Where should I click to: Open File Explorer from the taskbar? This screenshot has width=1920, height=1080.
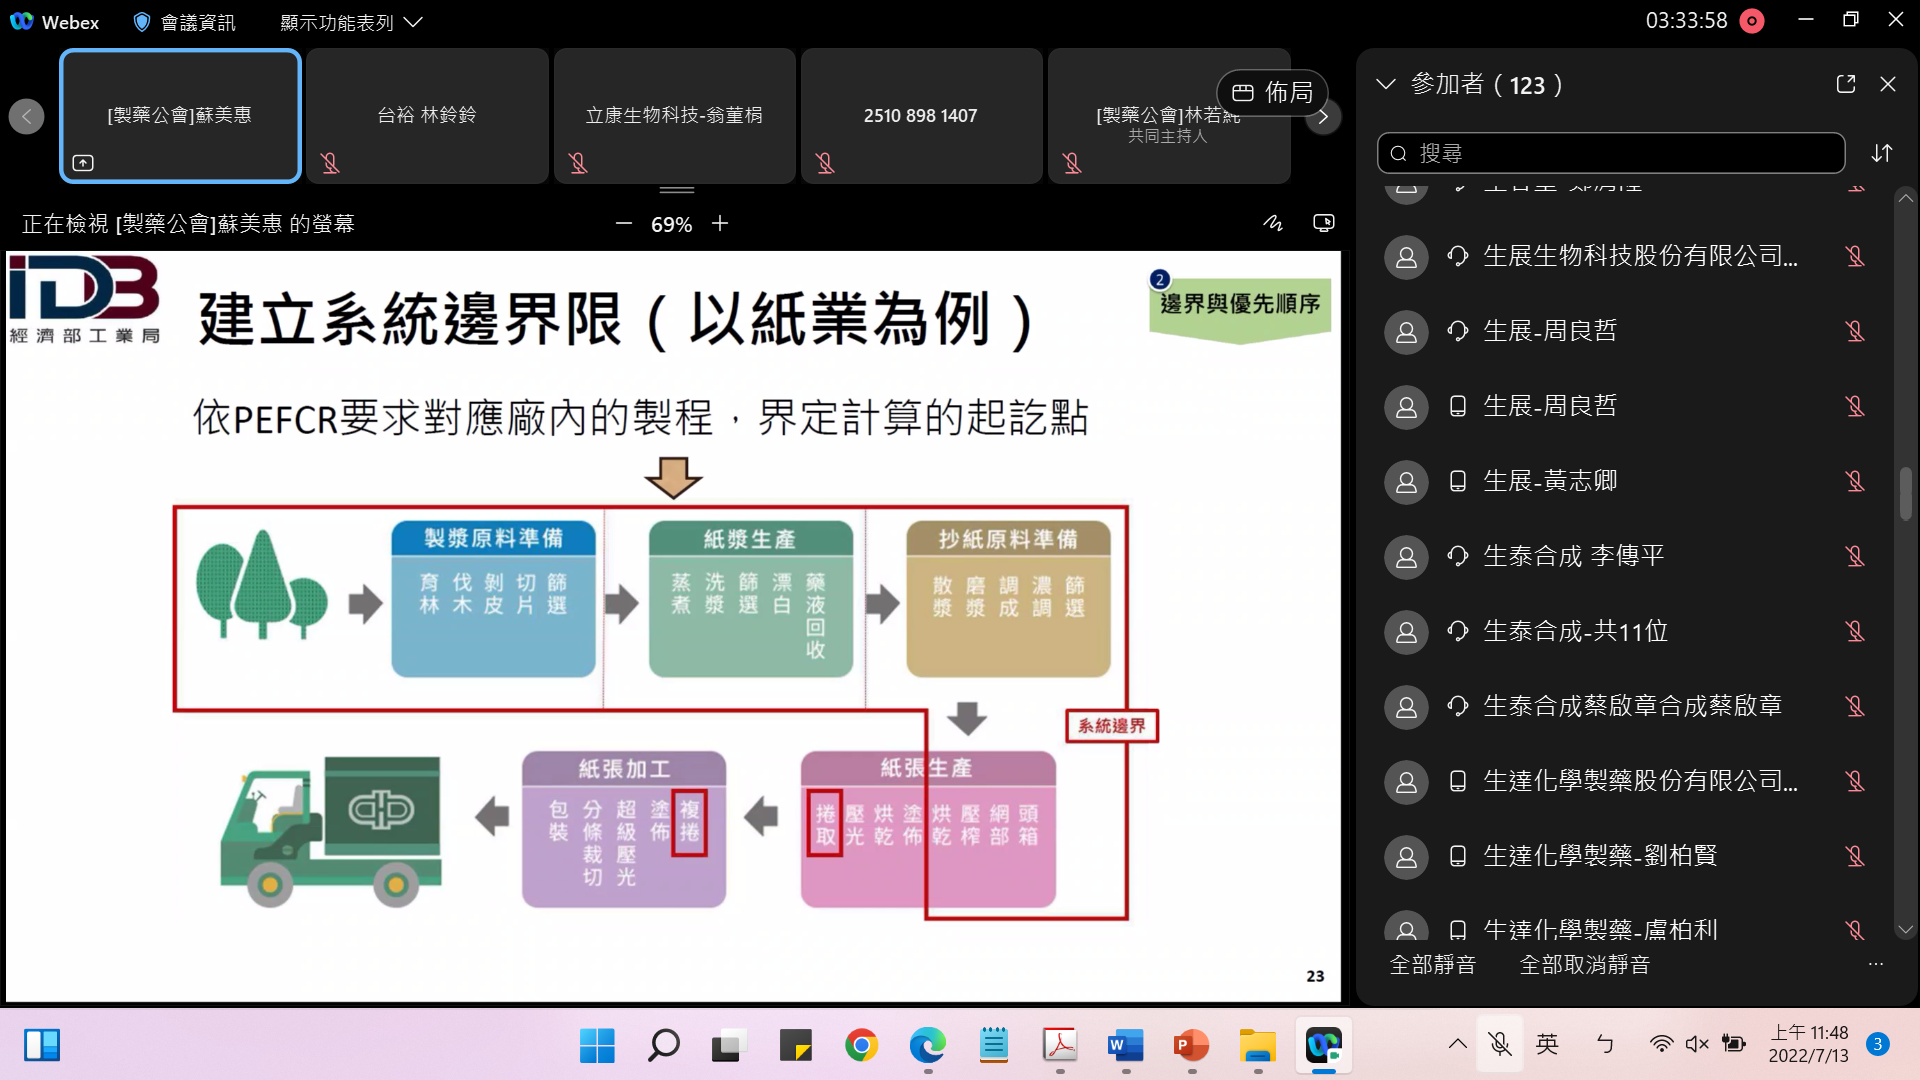(1257, 1046)
